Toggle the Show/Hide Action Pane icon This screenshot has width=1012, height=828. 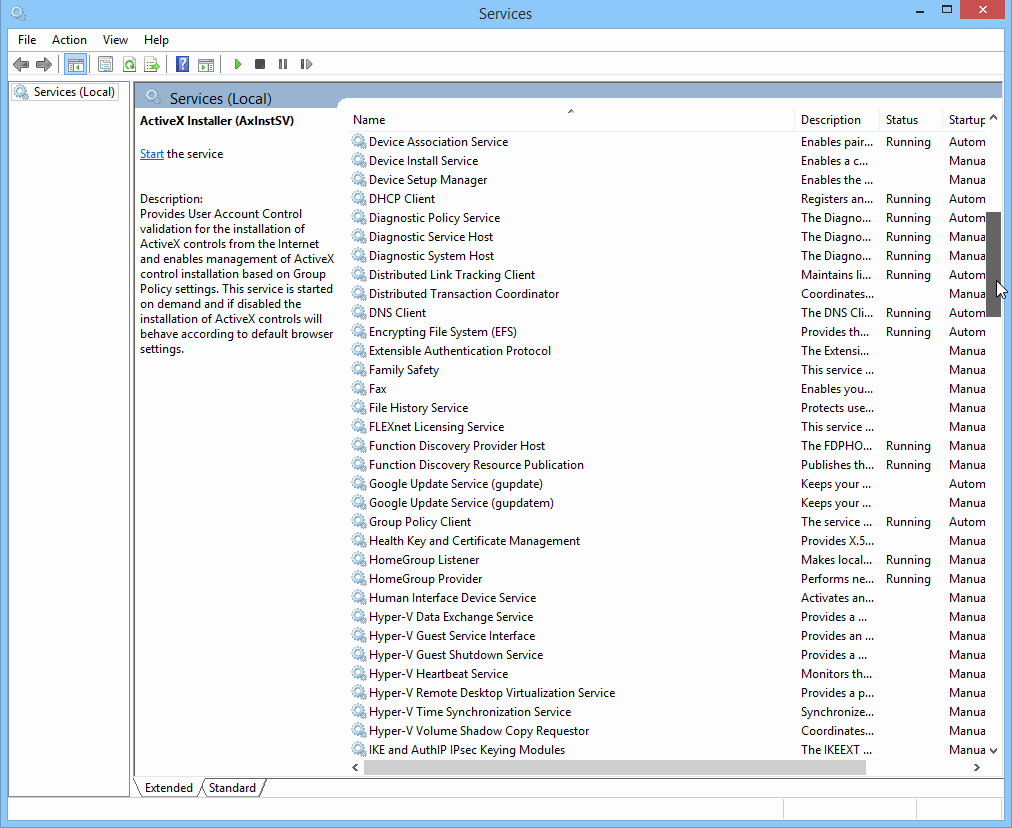pos(205,64)
